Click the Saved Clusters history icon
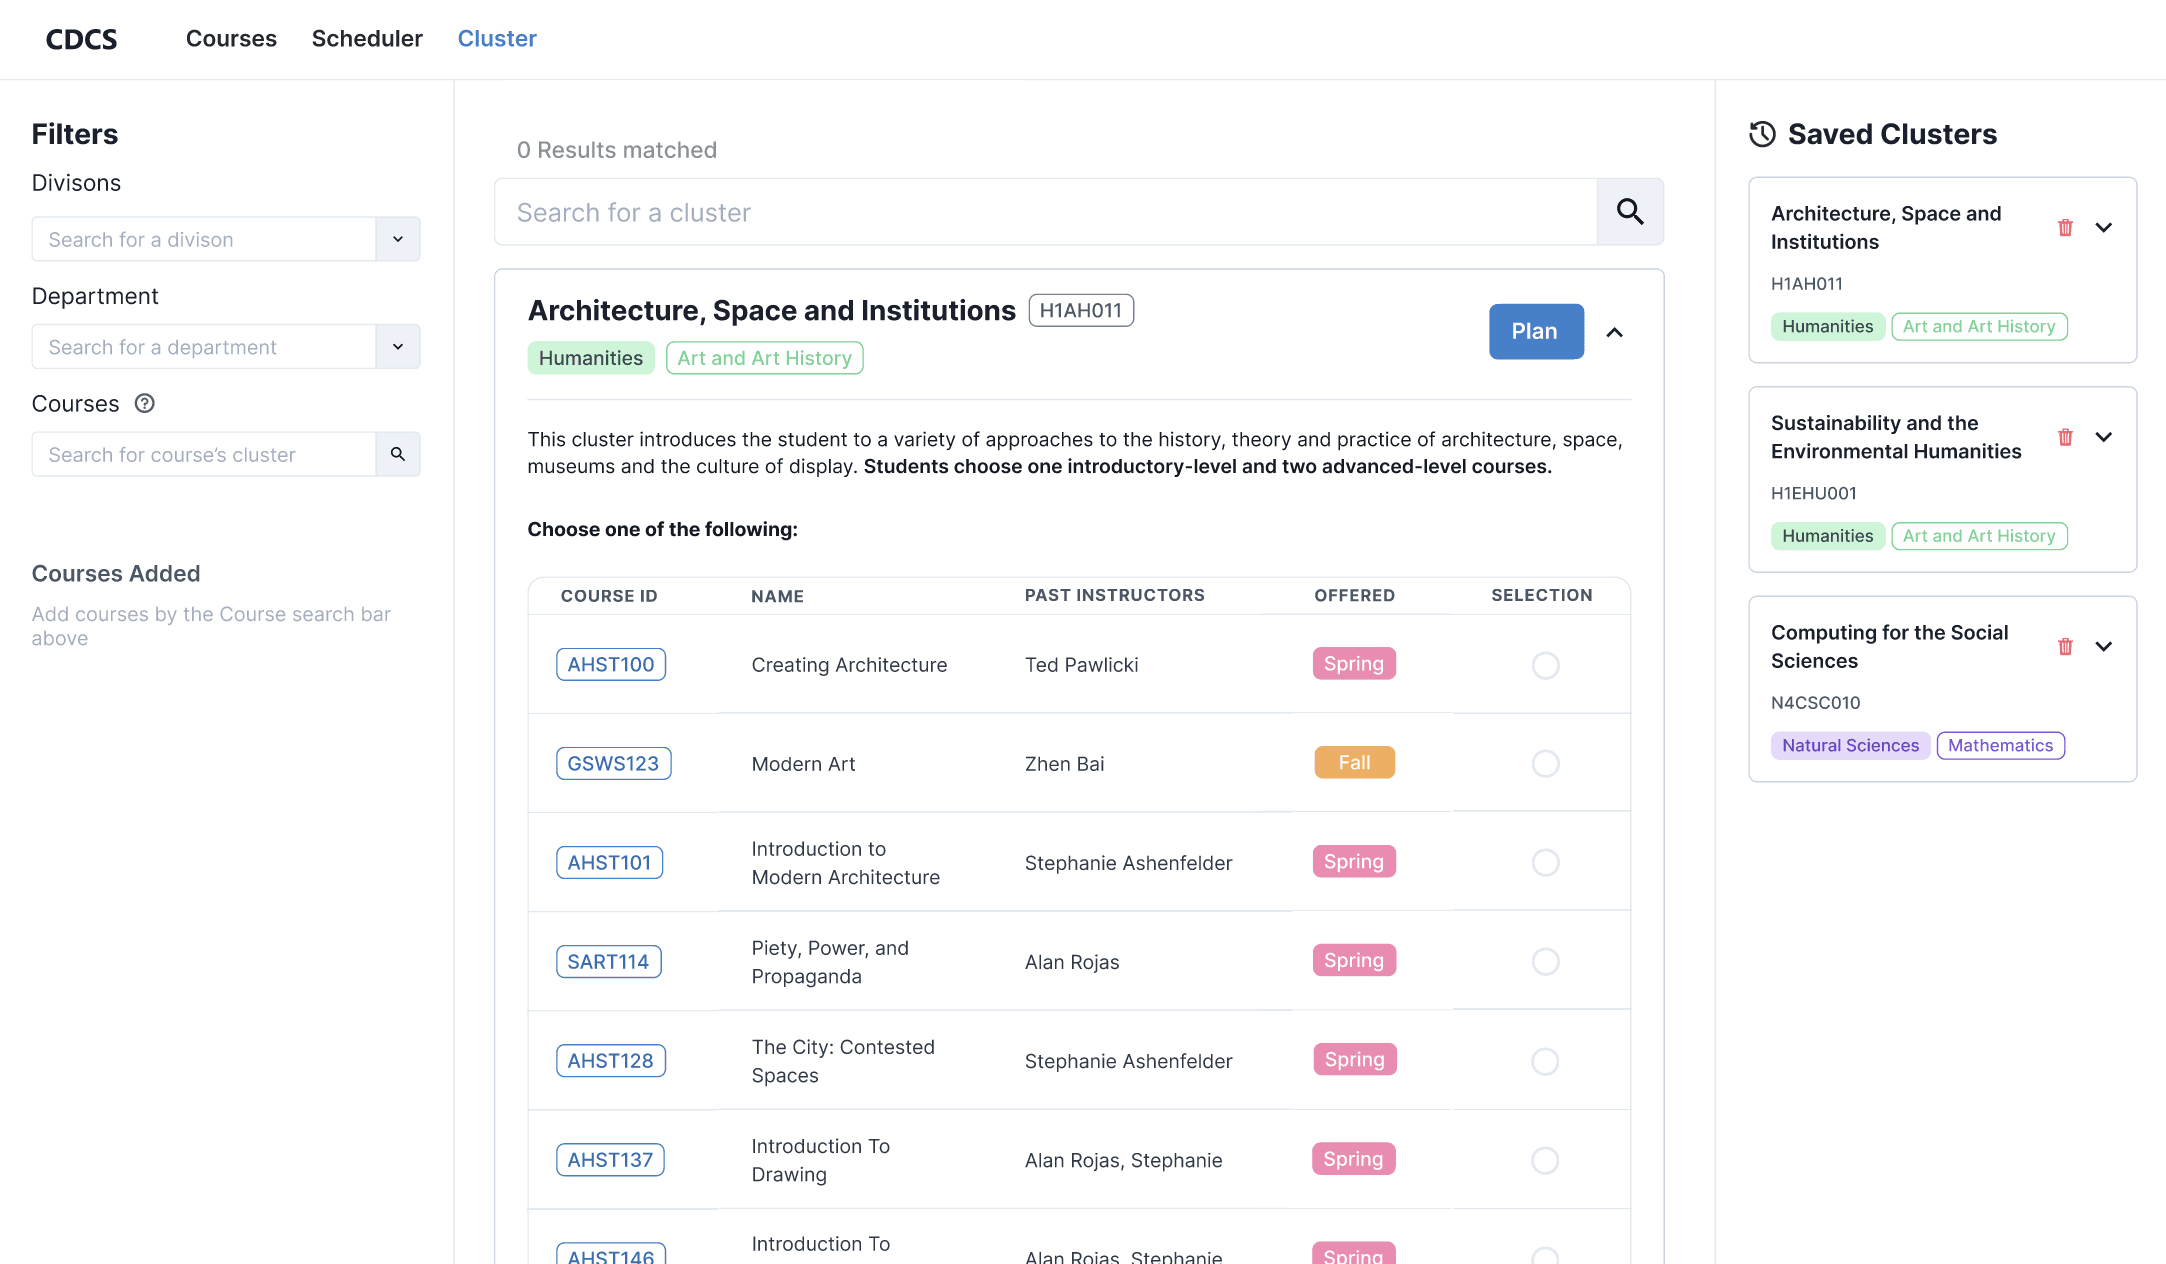The image size is (2166, 1264). 1762,134
